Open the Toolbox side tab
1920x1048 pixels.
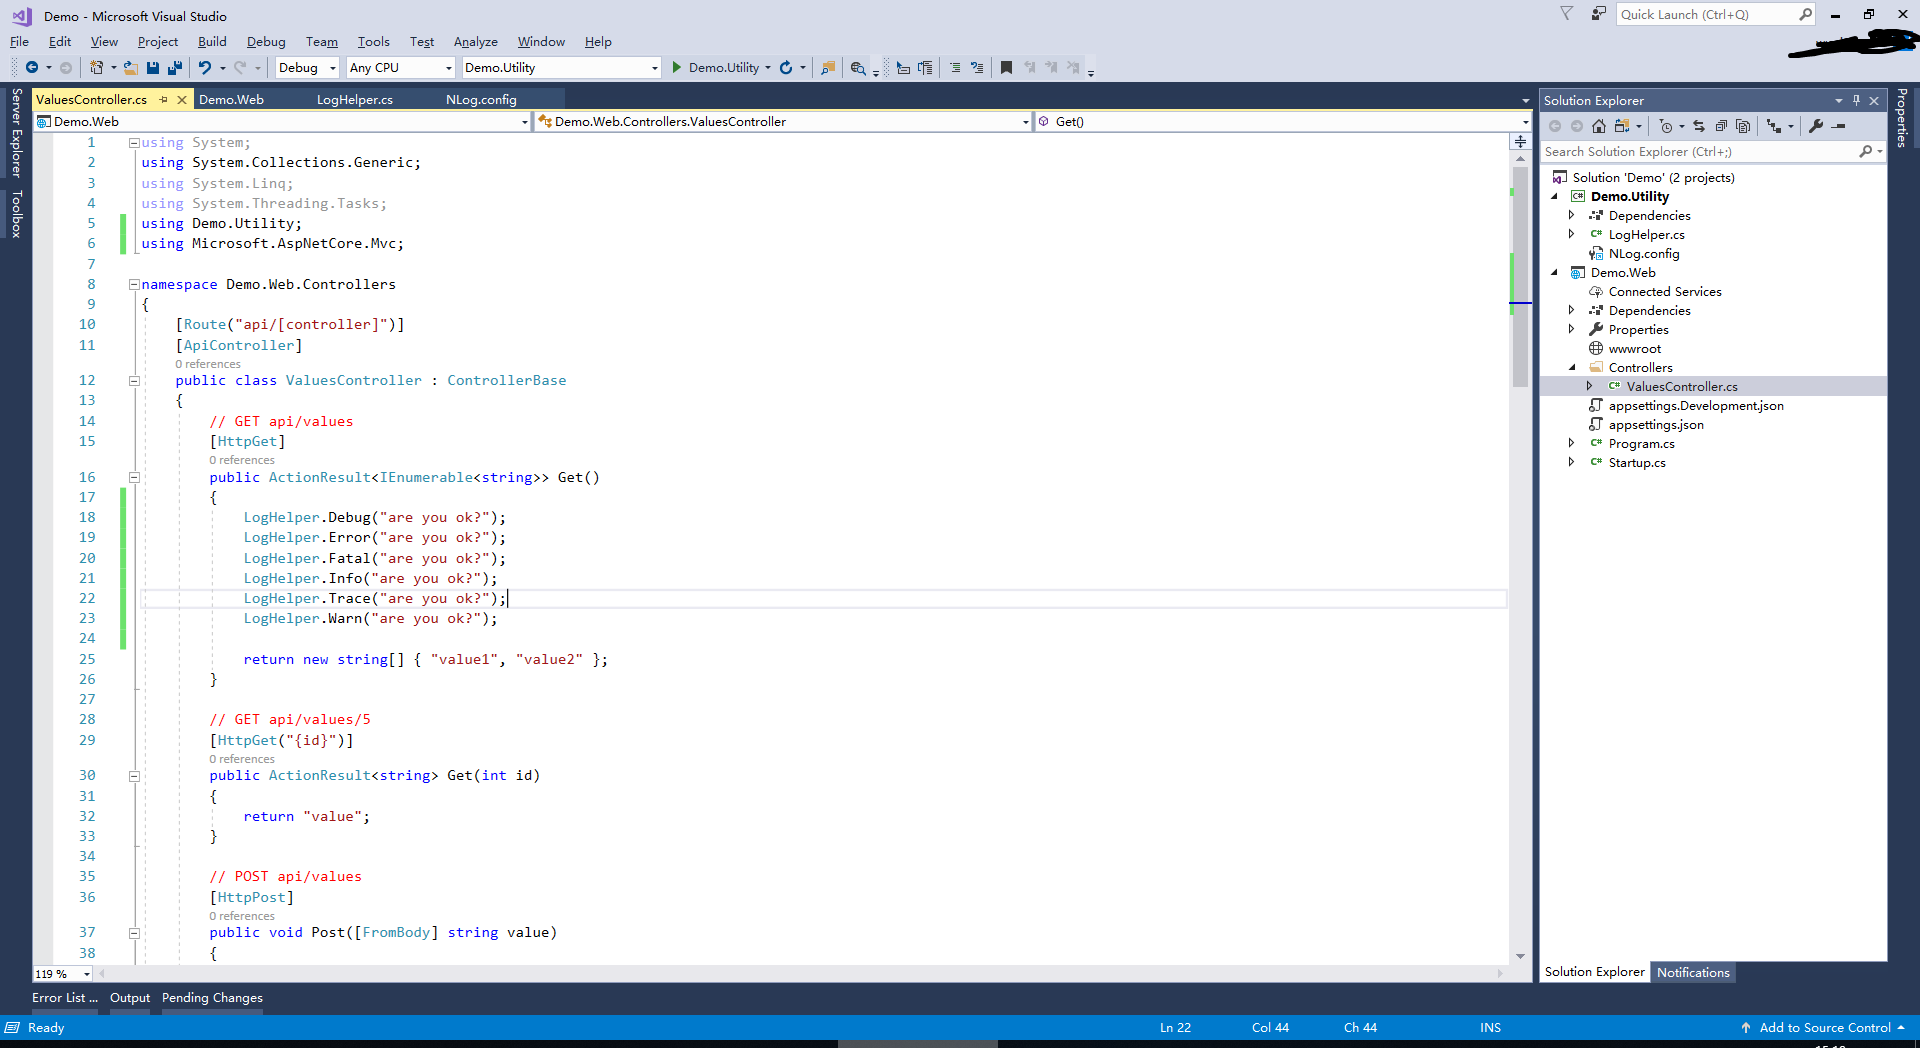16,214
